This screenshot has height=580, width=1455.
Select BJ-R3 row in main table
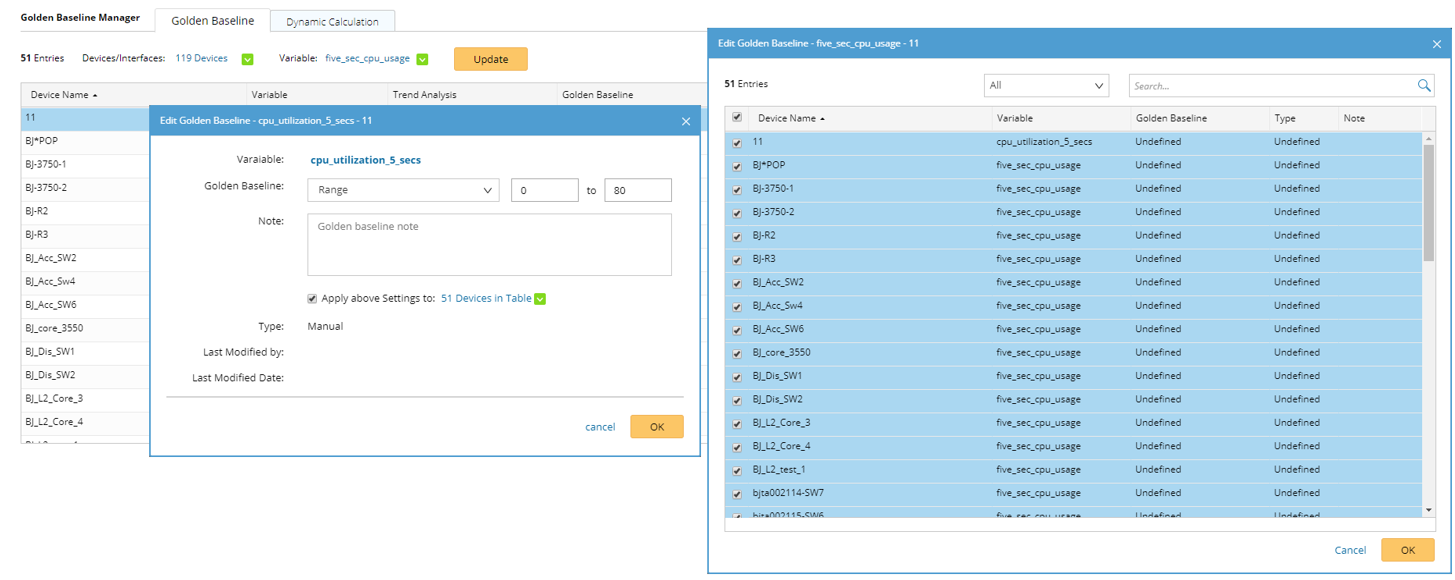[x=85, y=235]
